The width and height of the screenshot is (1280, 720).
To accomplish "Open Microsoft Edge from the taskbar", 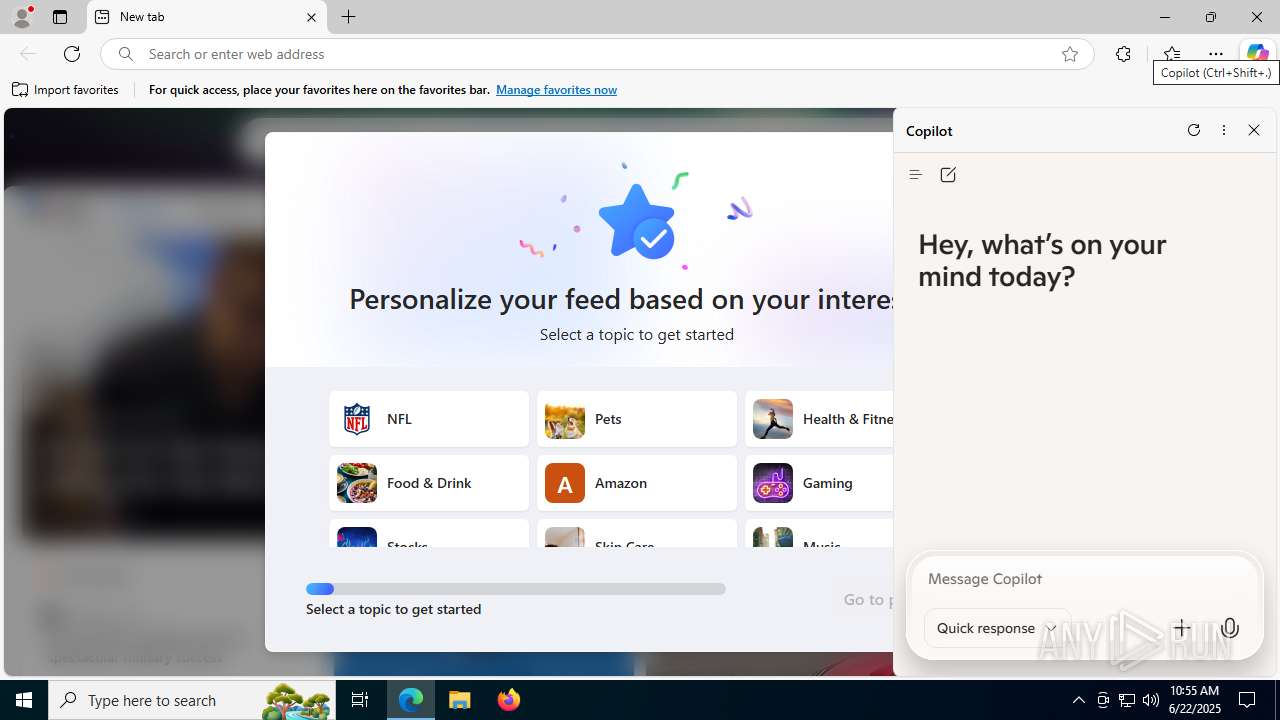I will (x=411, y=700).
